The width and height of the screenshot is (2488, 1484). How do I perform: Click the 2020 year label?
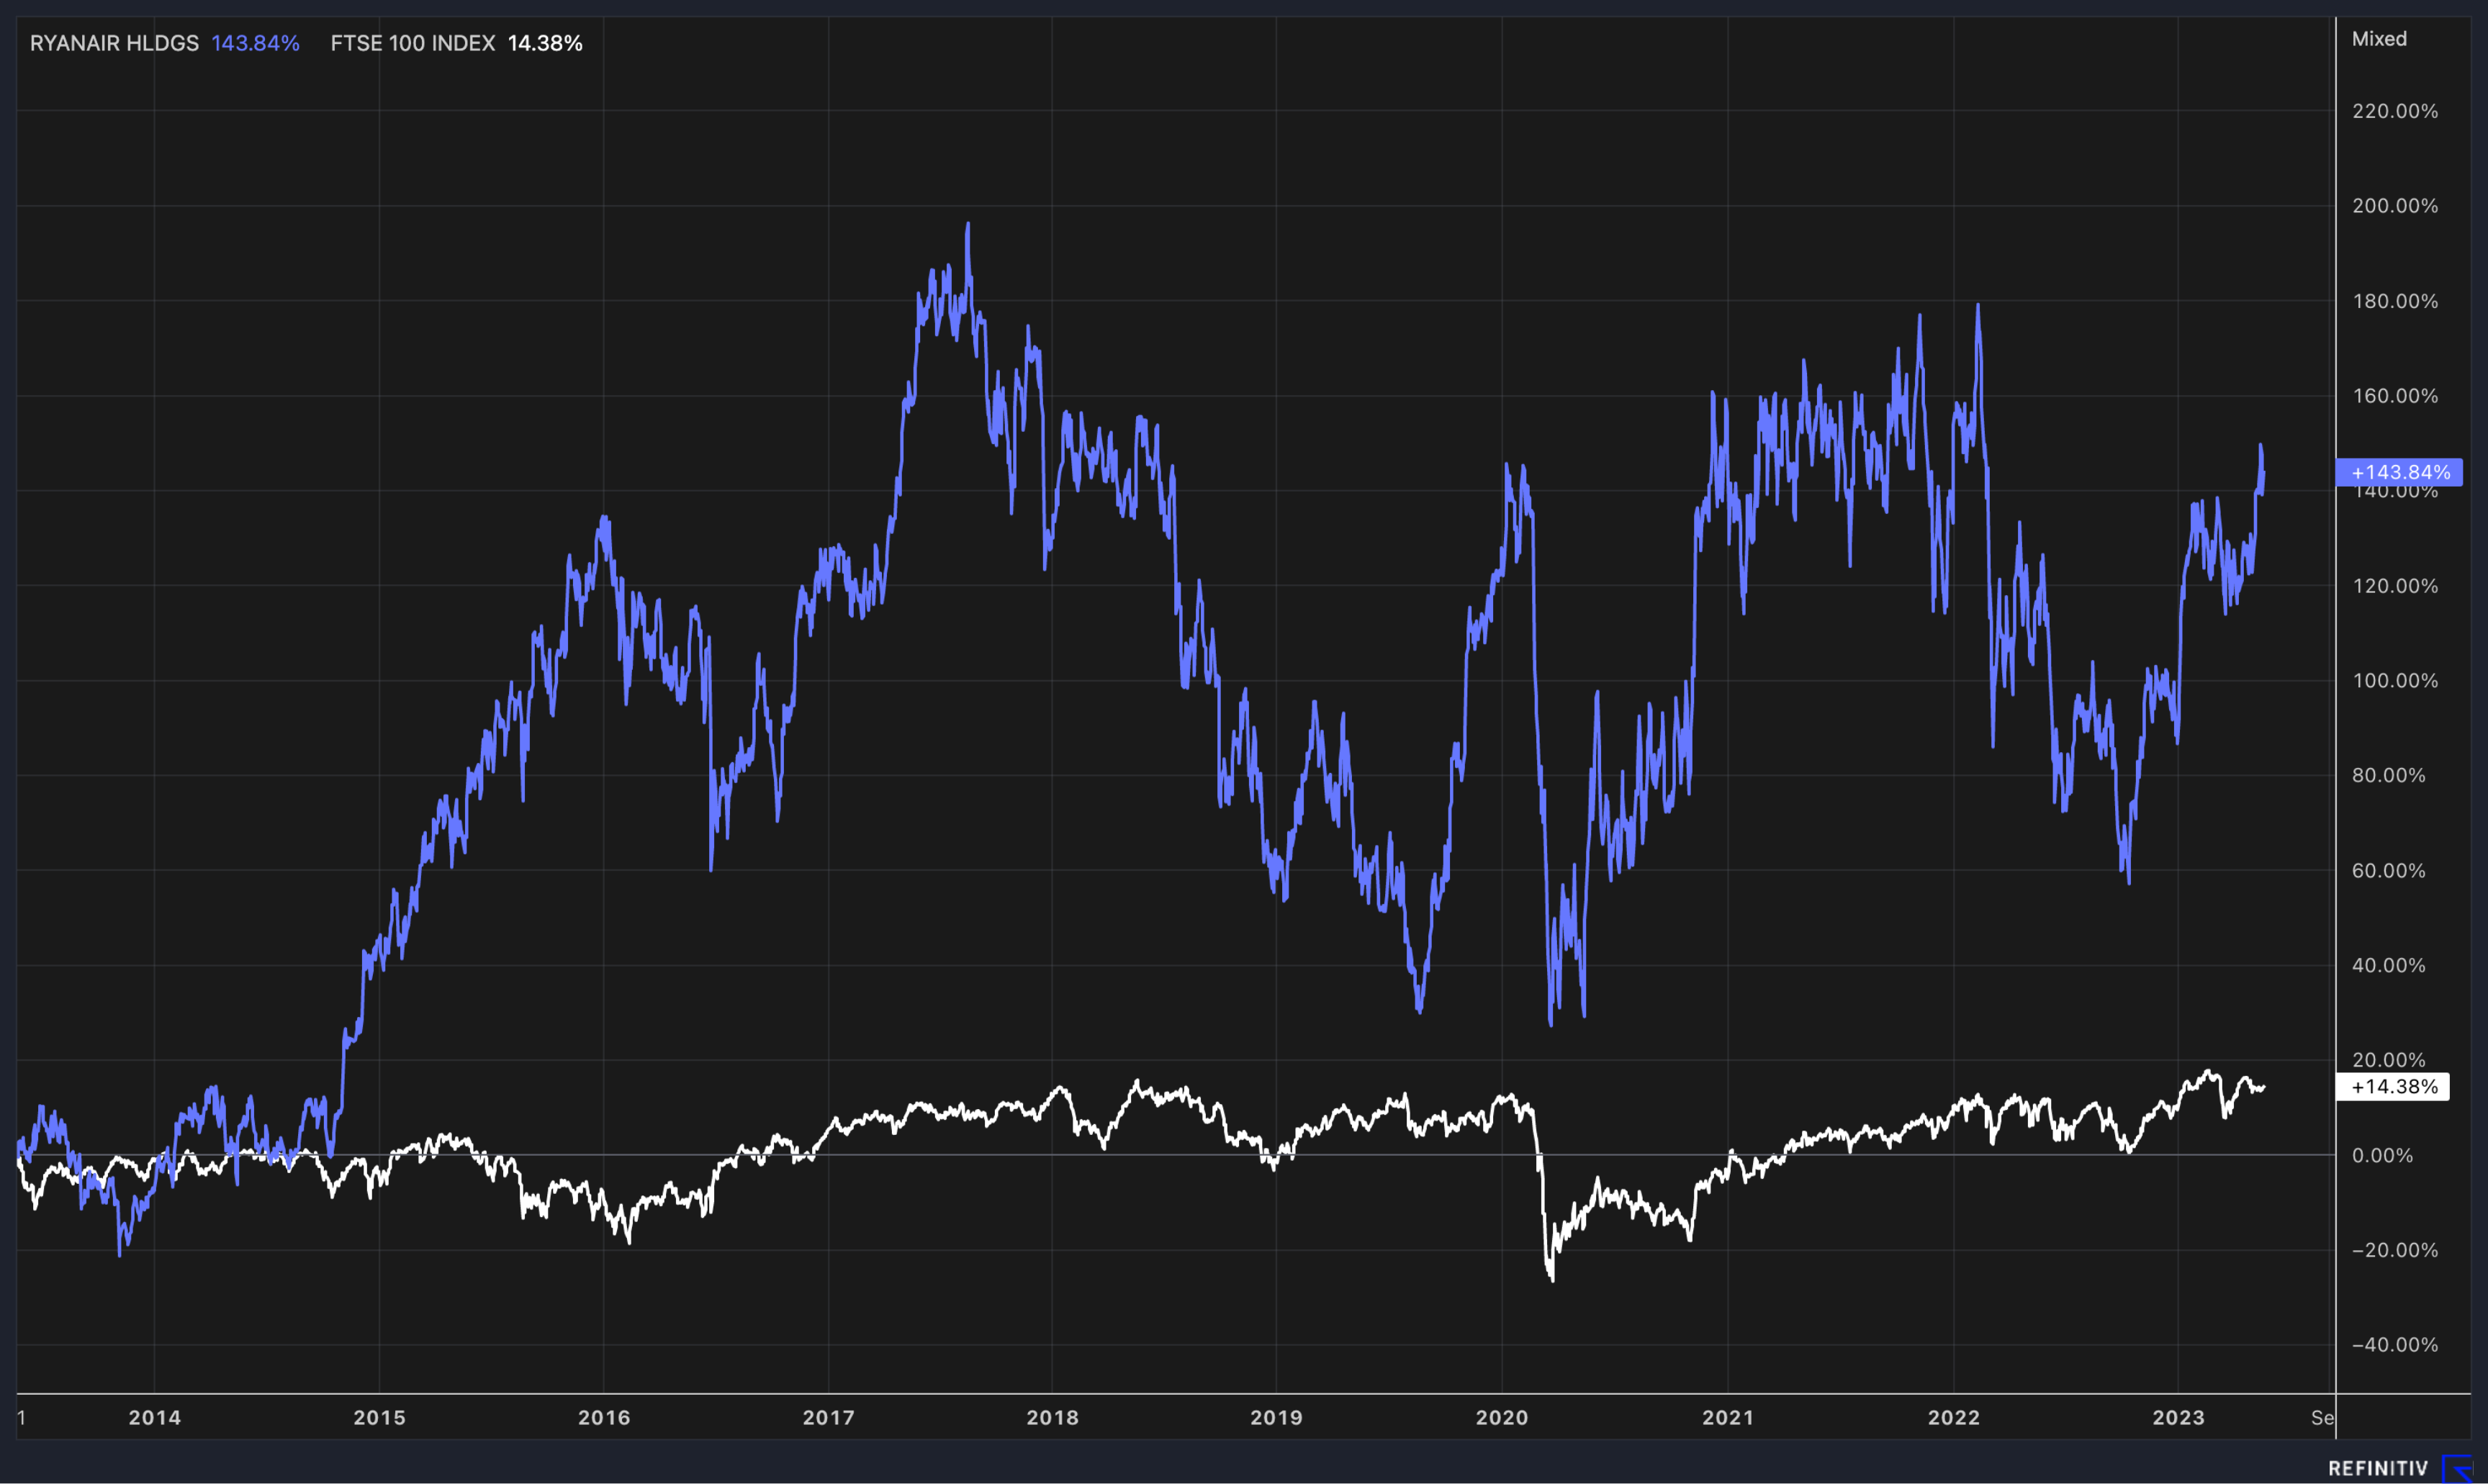coord(1502,1417)
